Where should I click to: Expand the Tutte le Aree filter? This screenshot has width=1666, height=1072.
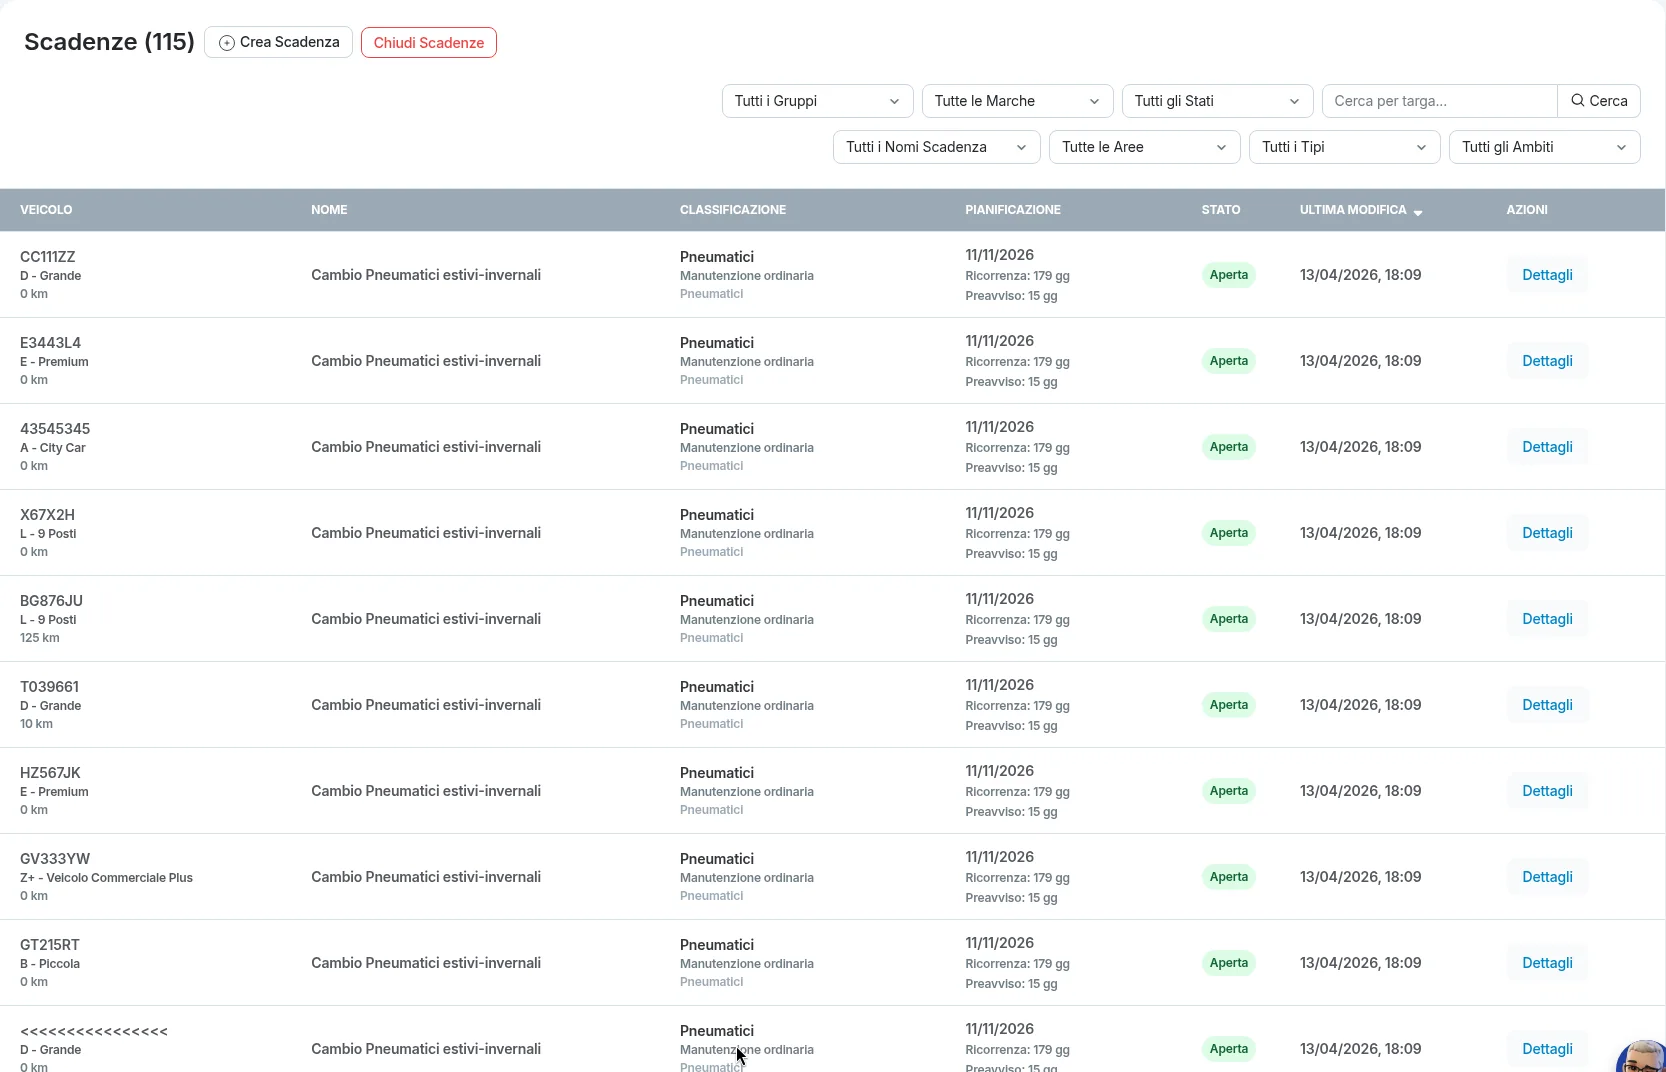click(1144, 147)
